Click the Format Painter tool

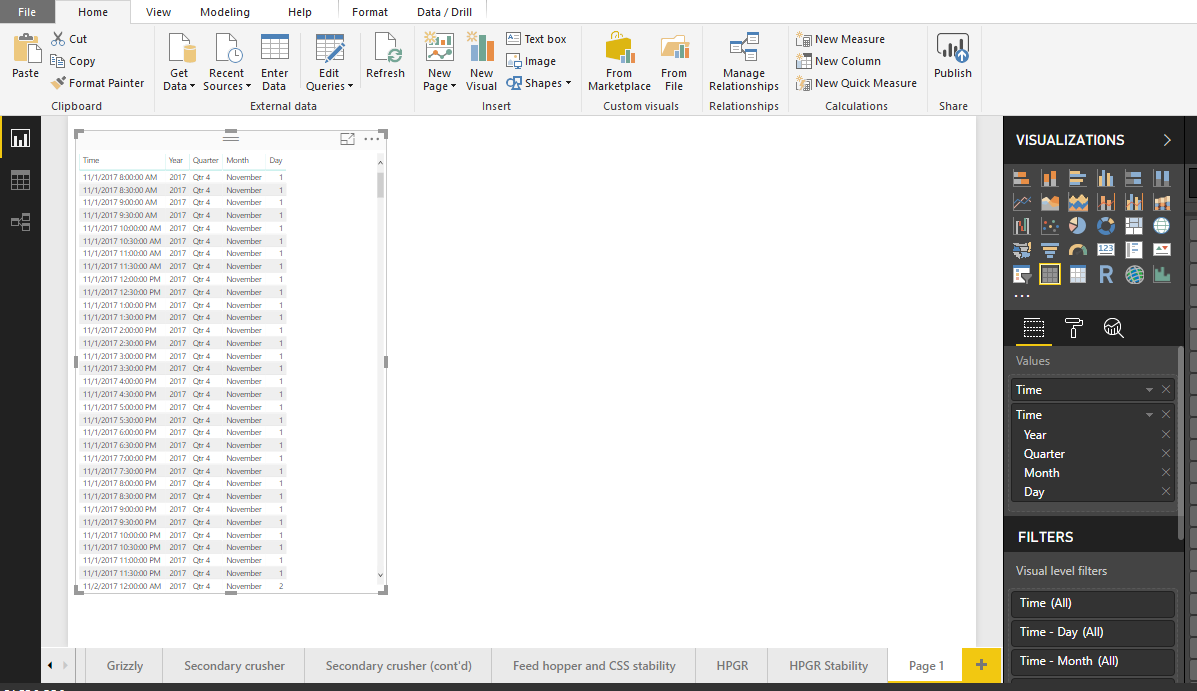click(98, 83)
